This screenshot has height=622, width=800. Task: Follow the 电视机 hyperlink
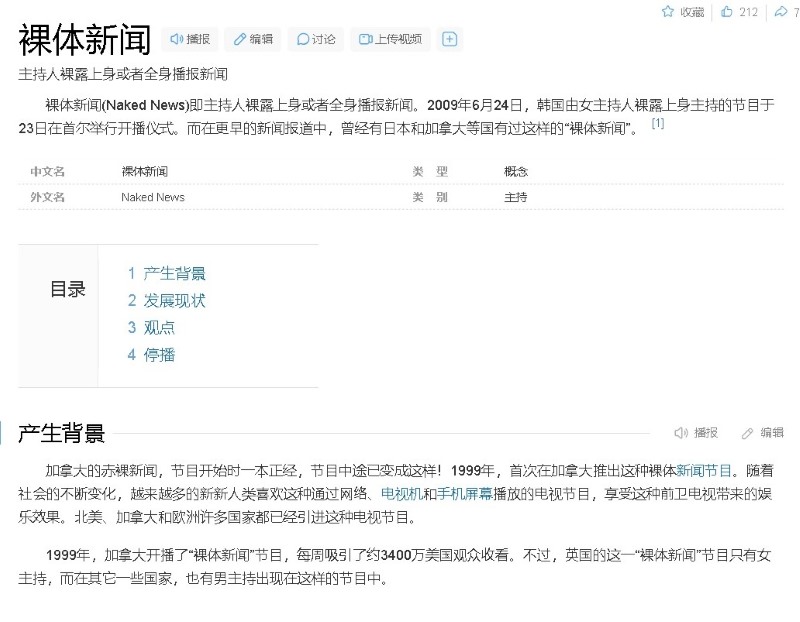[x=400, y=494]
